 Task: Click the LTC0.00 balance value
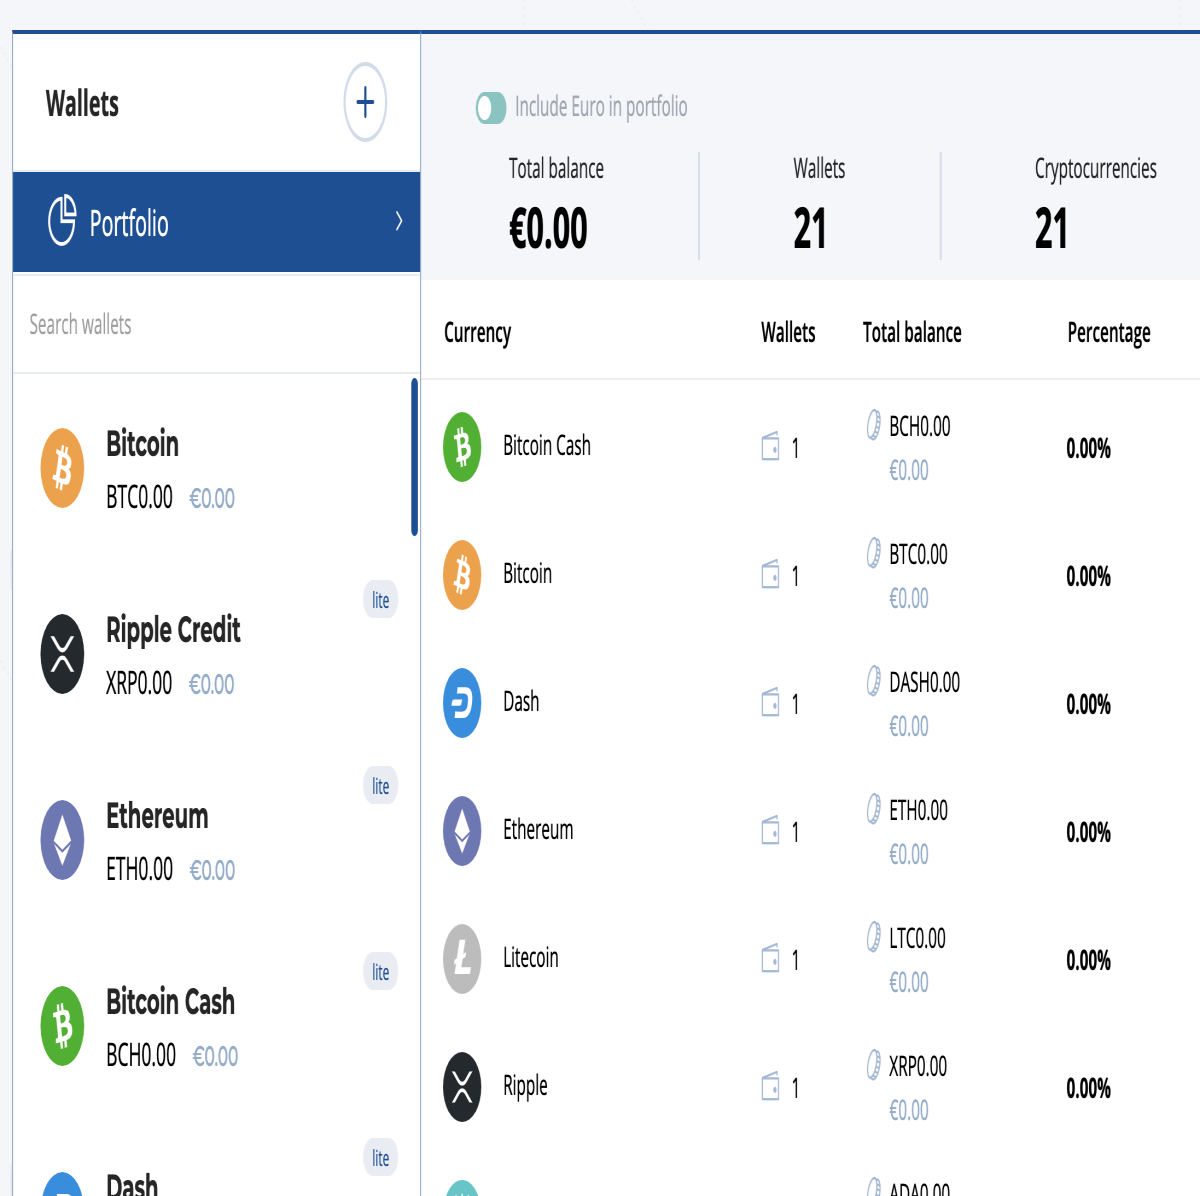[x=917, y=939]
